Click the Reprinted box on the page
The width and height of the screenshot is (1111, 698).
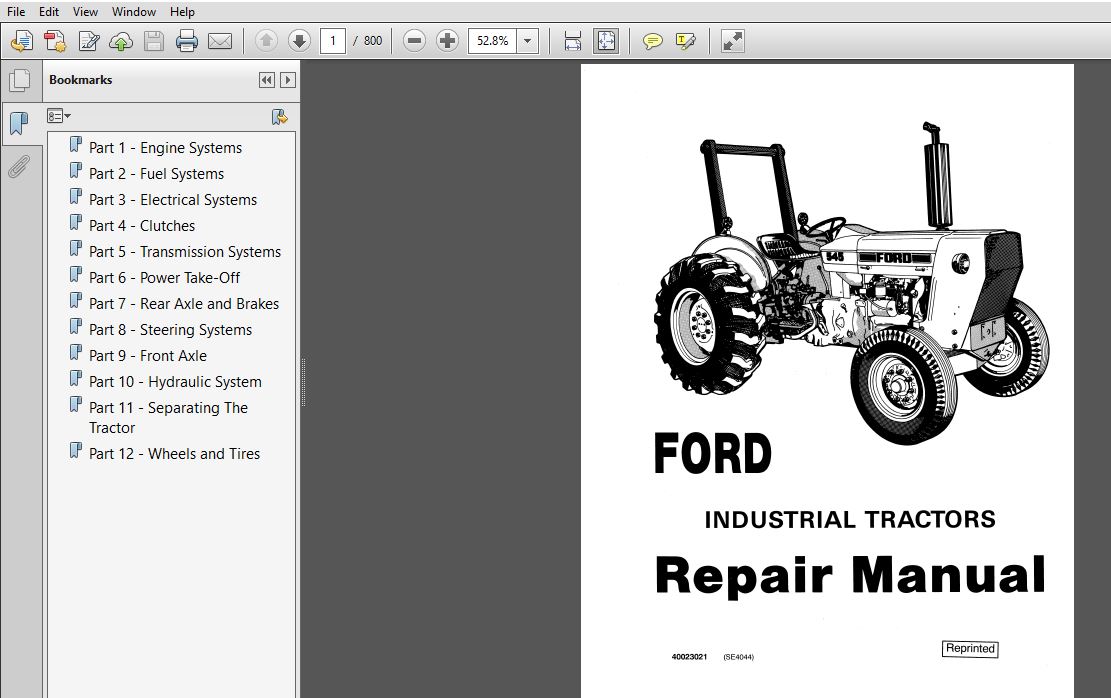[970, 648]
